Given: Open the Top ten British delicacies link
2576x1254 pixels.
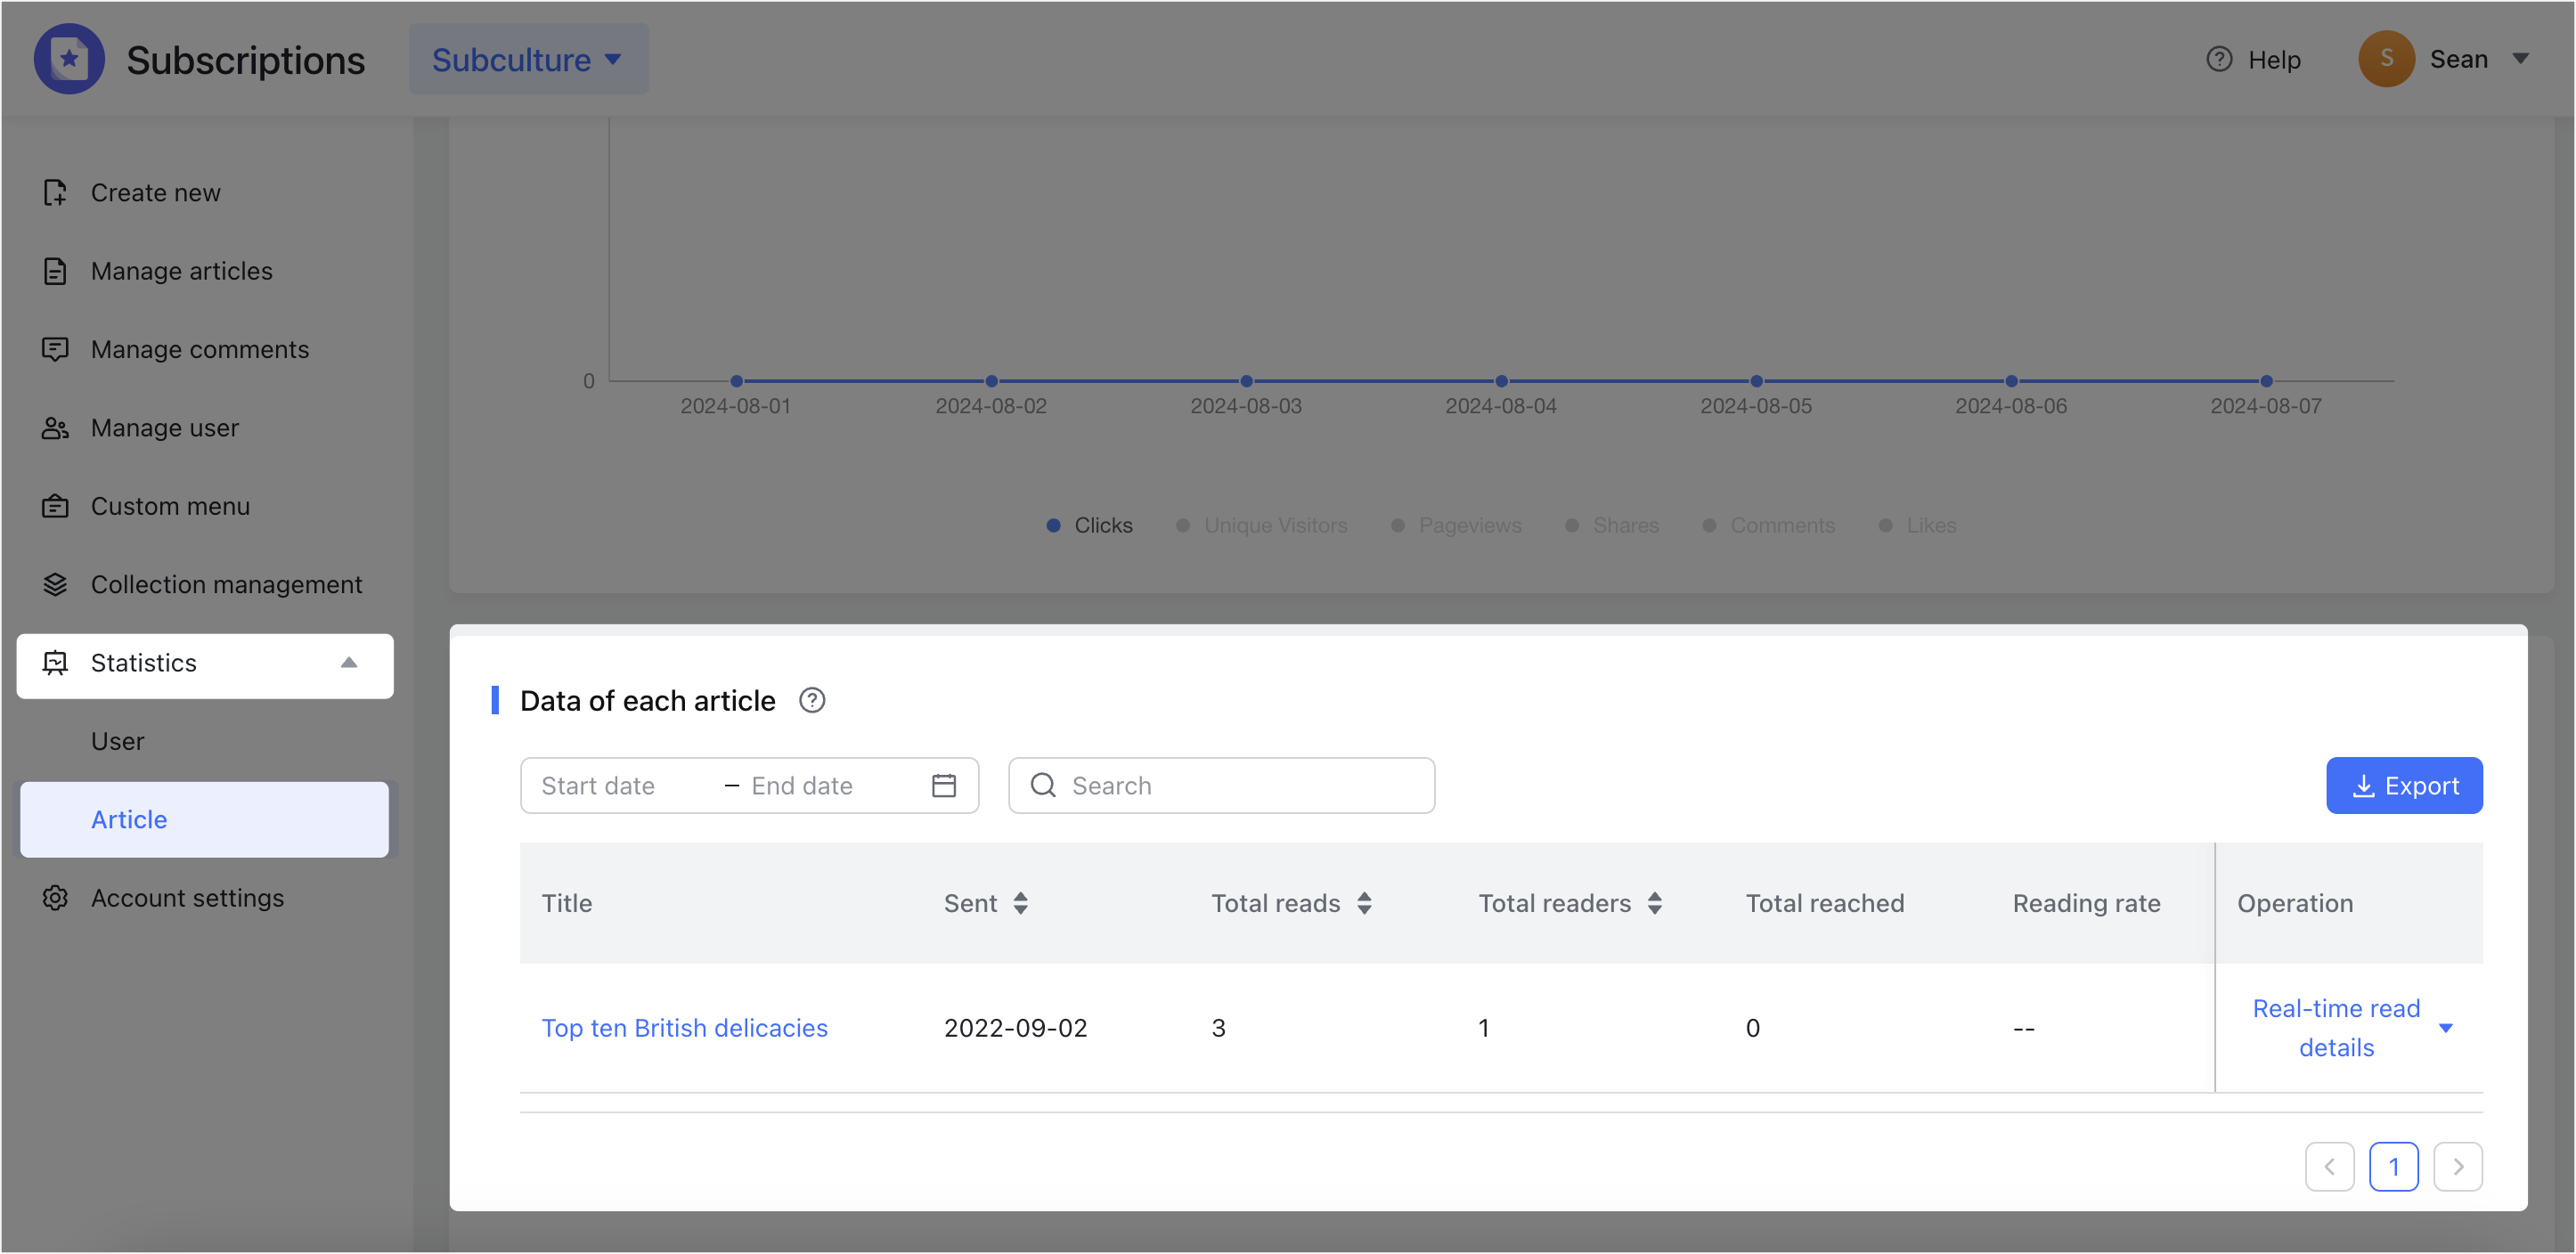Looking at the screenshot, I should click(x=684, y=1028).
